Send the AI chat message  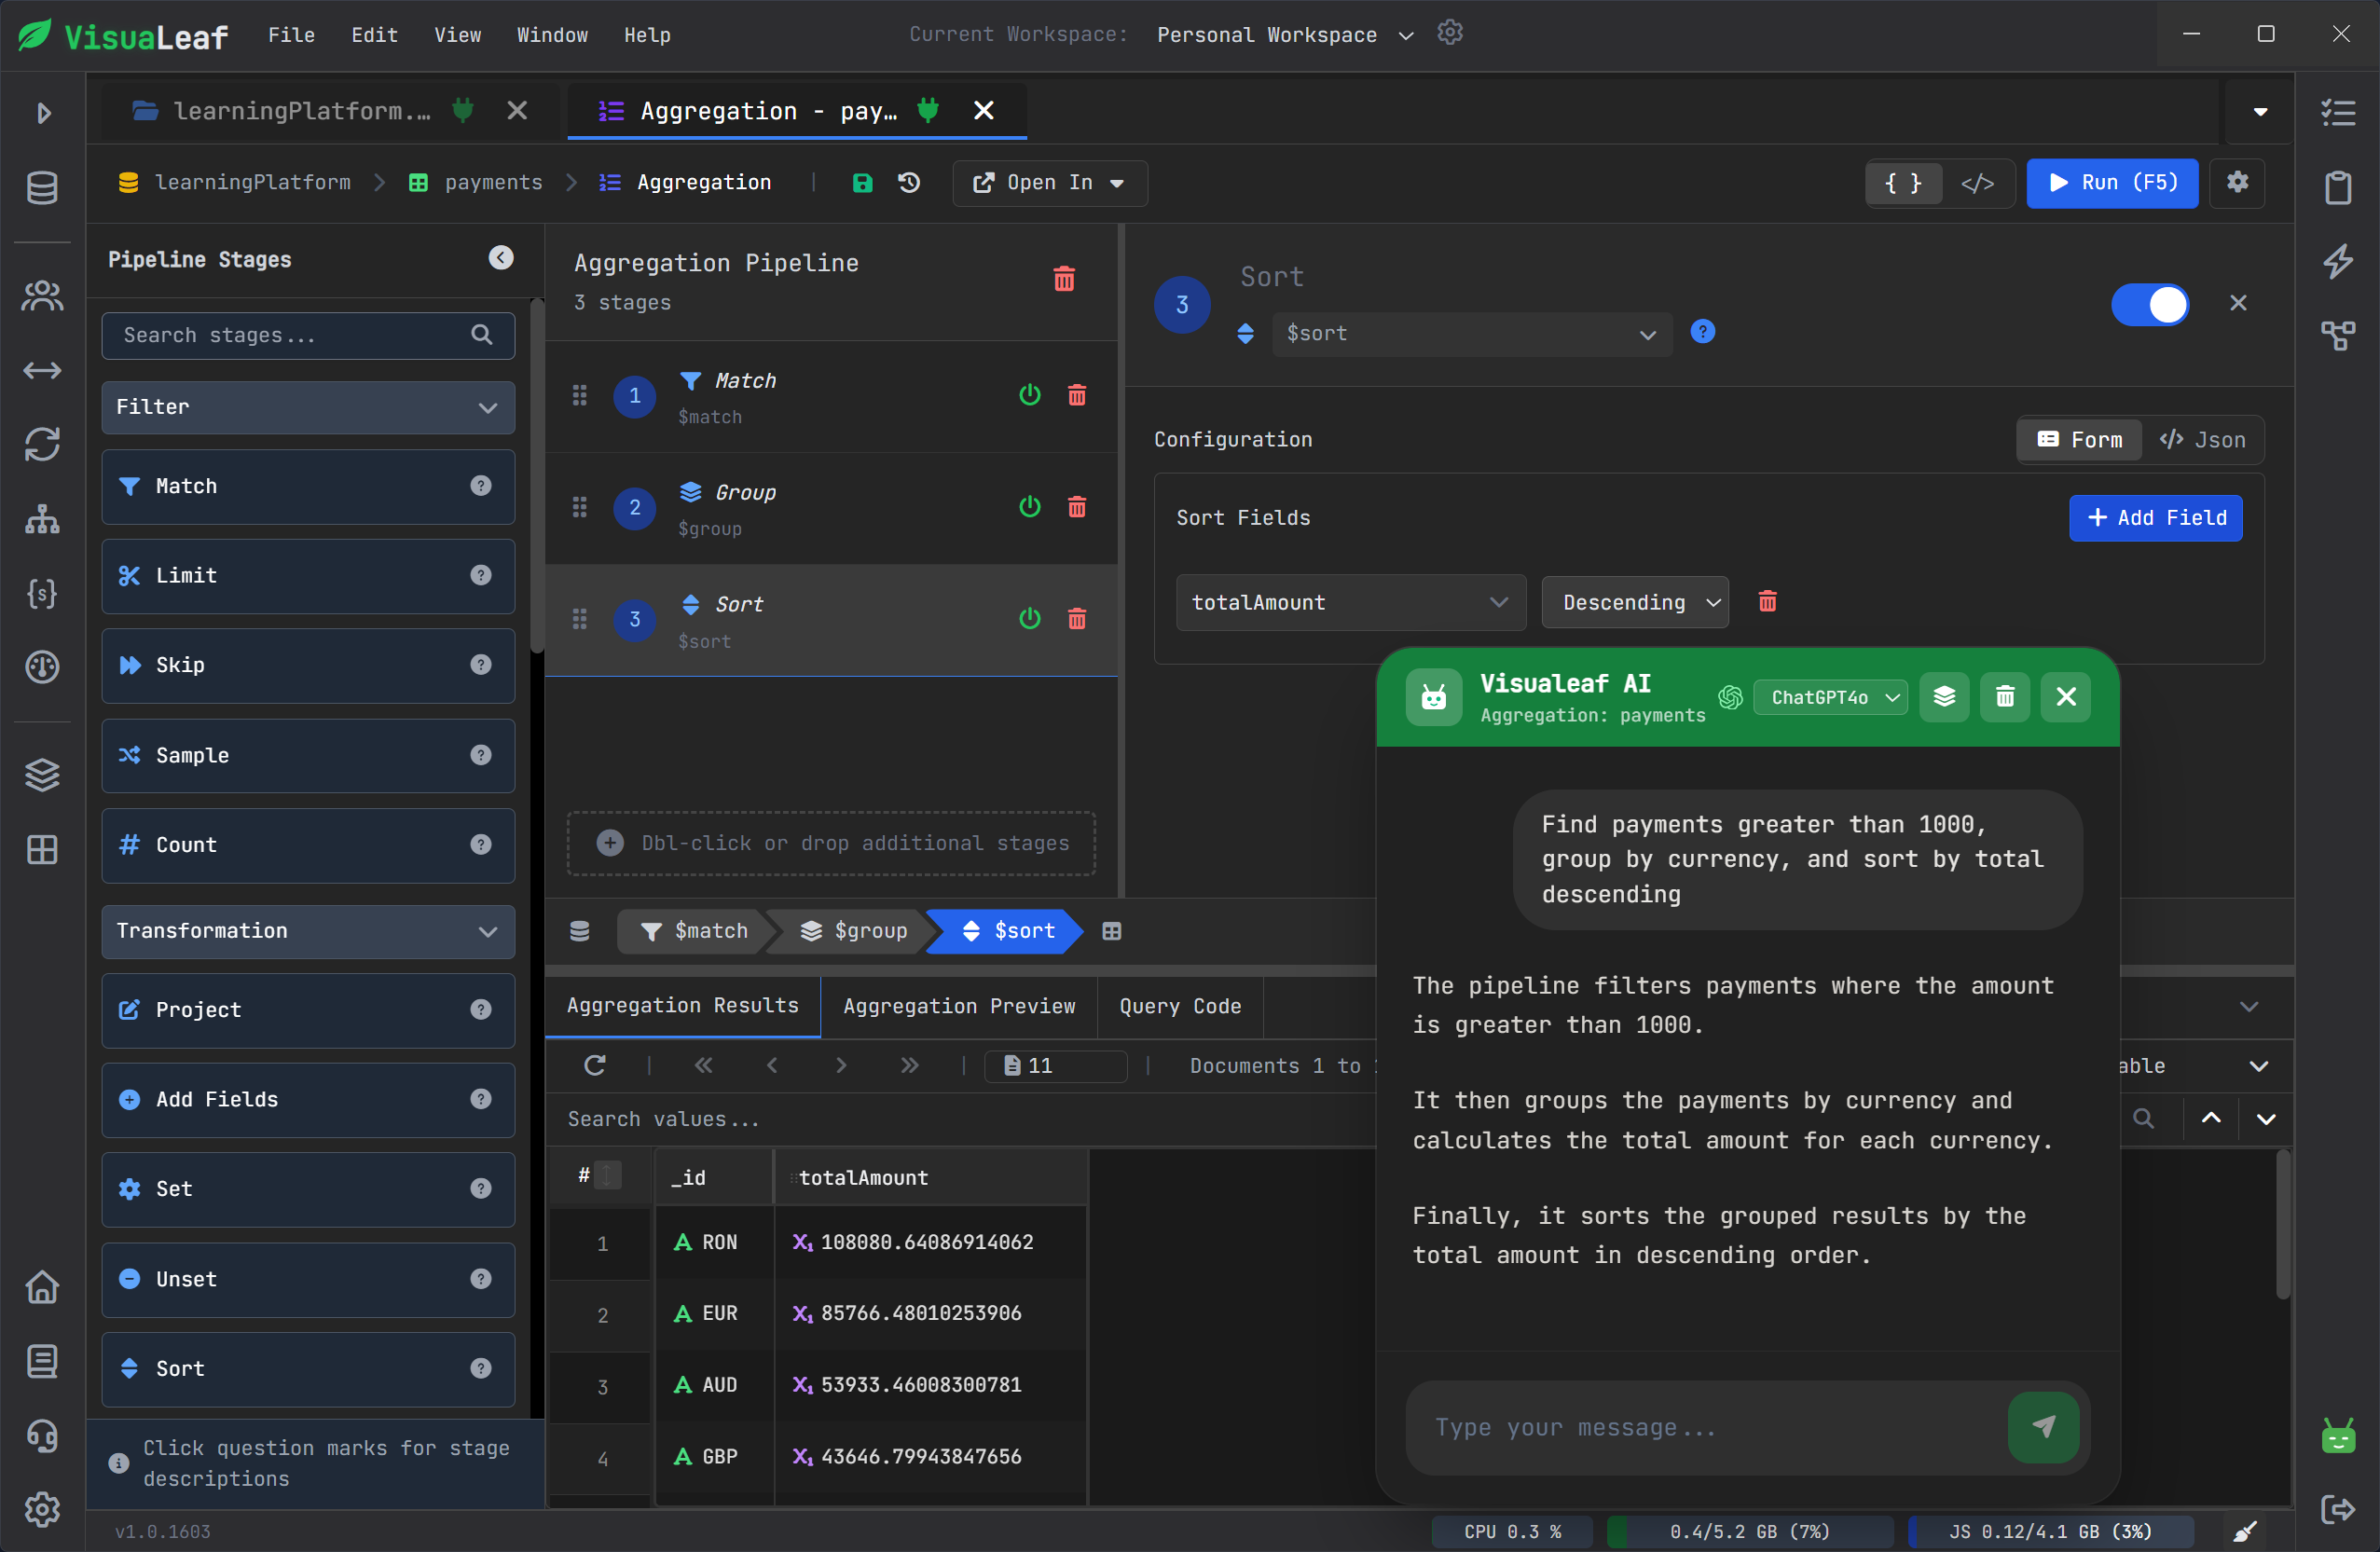pyautogui.click(x=2042, y=1427)
